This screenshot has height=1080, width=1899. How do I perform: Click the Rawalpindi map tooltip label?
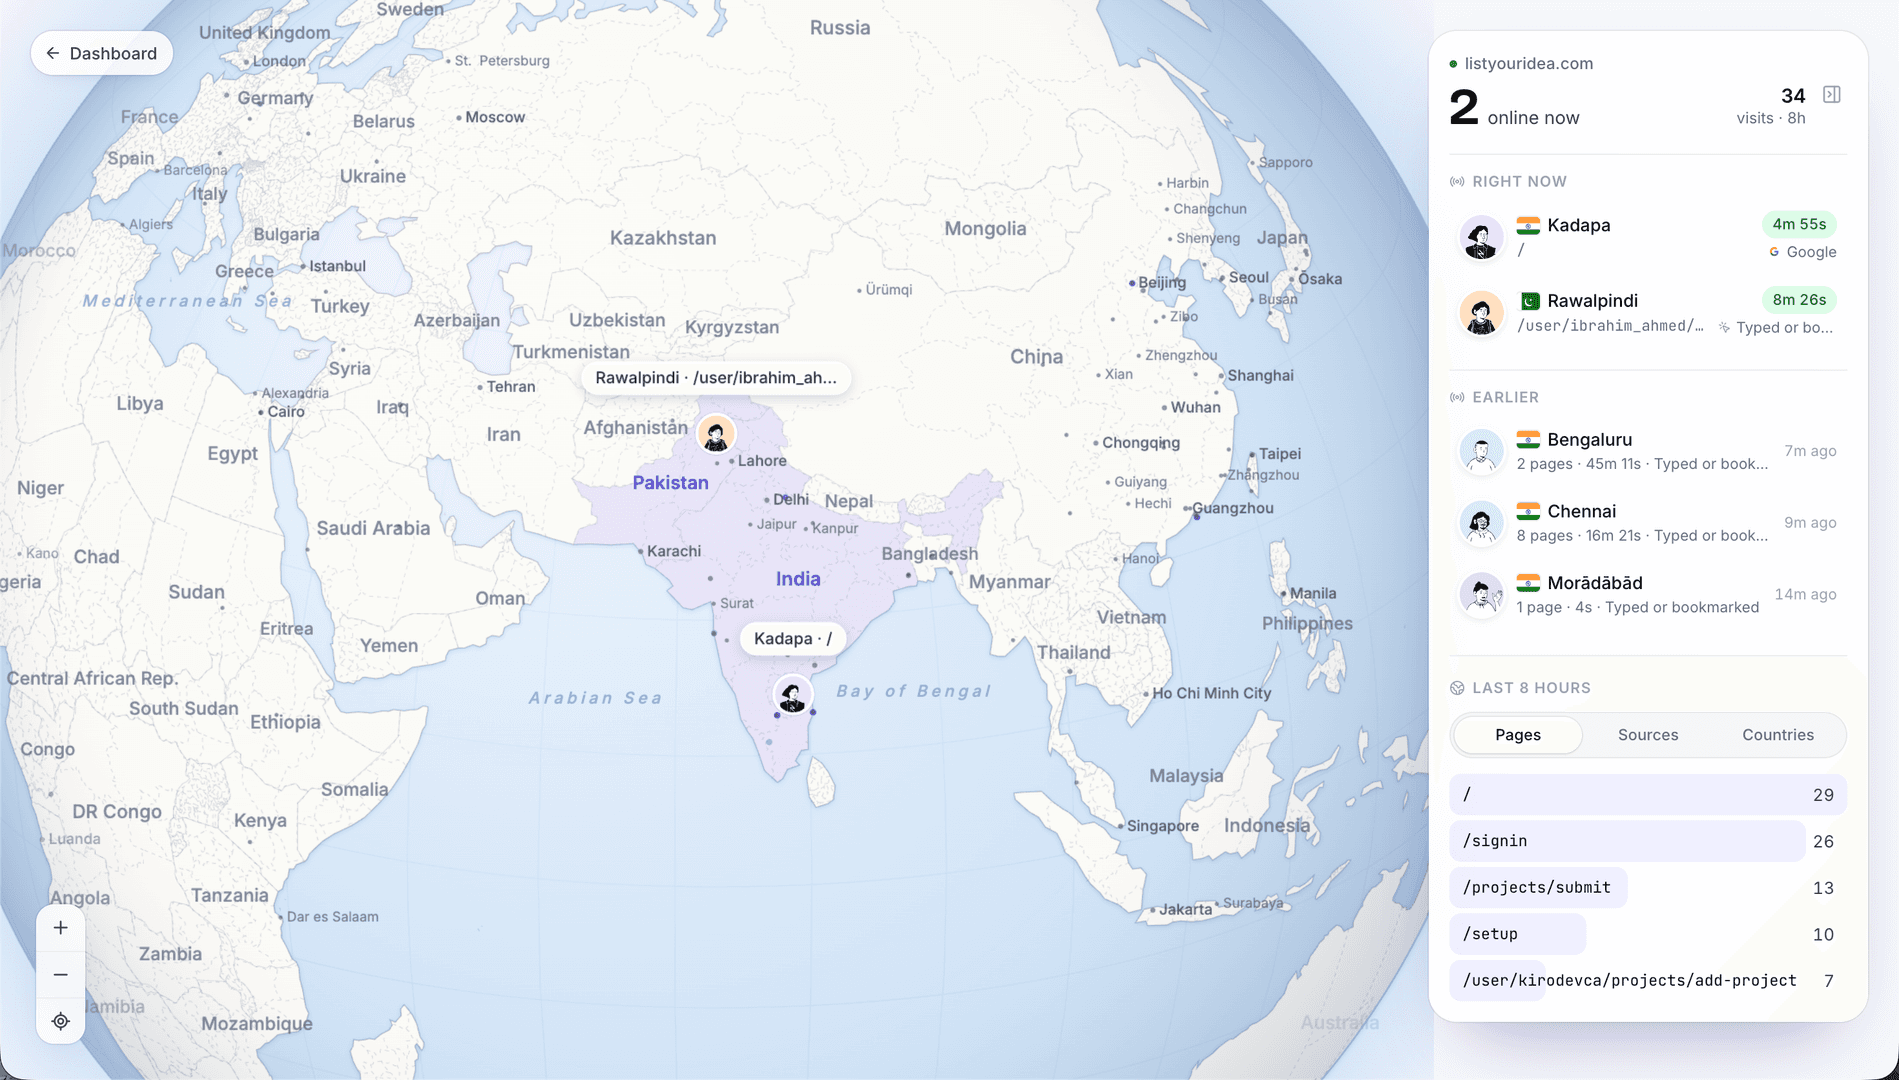point(716,378)
